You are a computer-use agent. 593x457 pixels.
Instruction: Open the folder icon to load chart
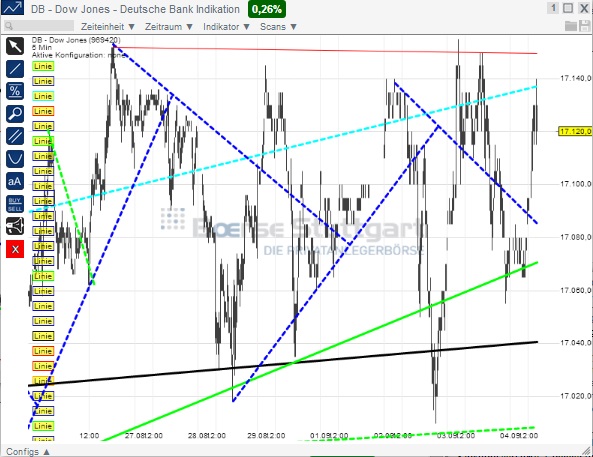[571, 26]
